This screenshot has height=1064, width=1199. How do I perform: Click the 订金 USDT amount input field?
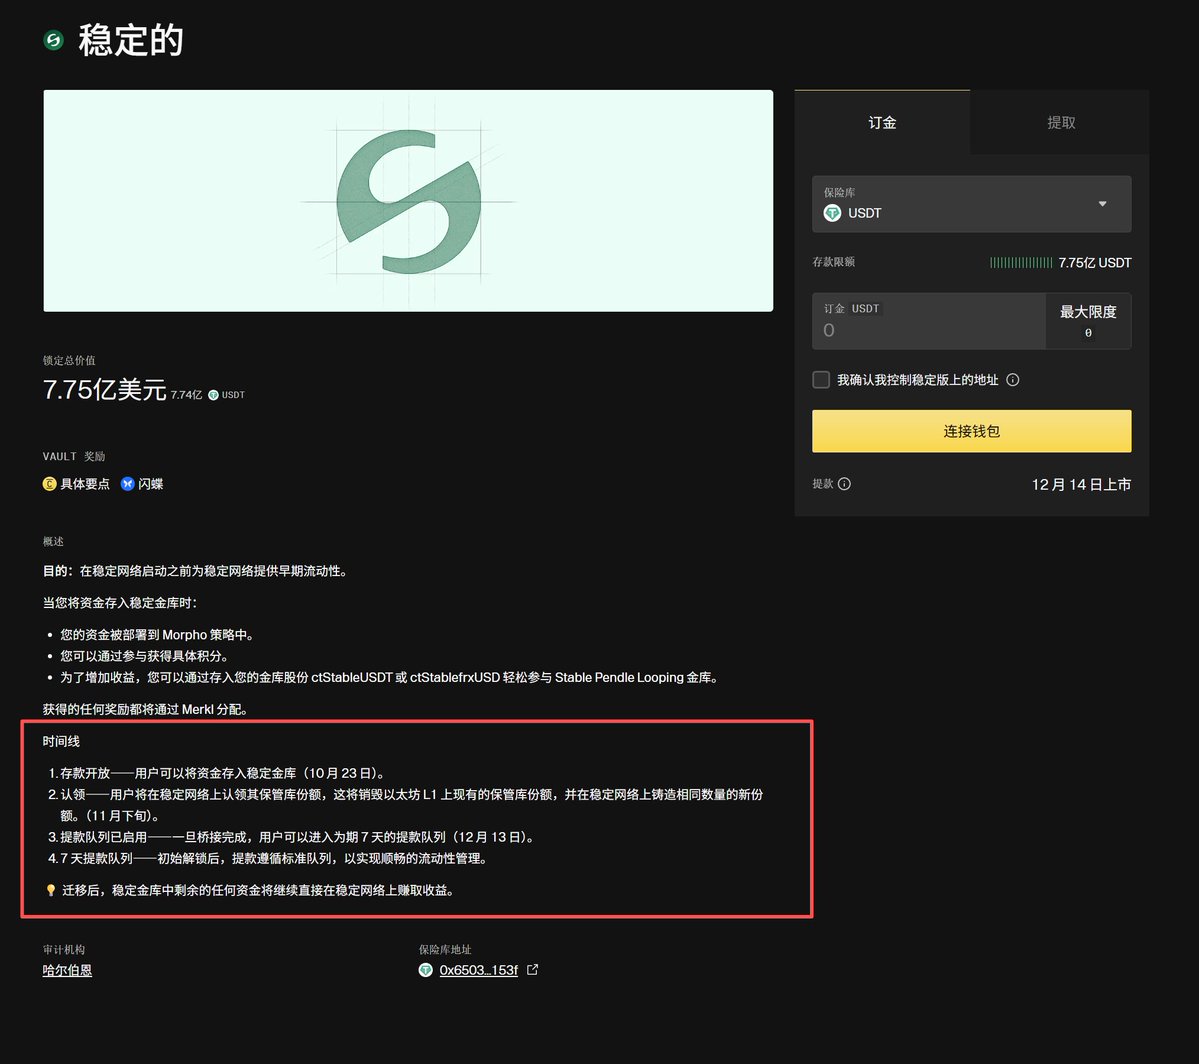coord(928,321)
